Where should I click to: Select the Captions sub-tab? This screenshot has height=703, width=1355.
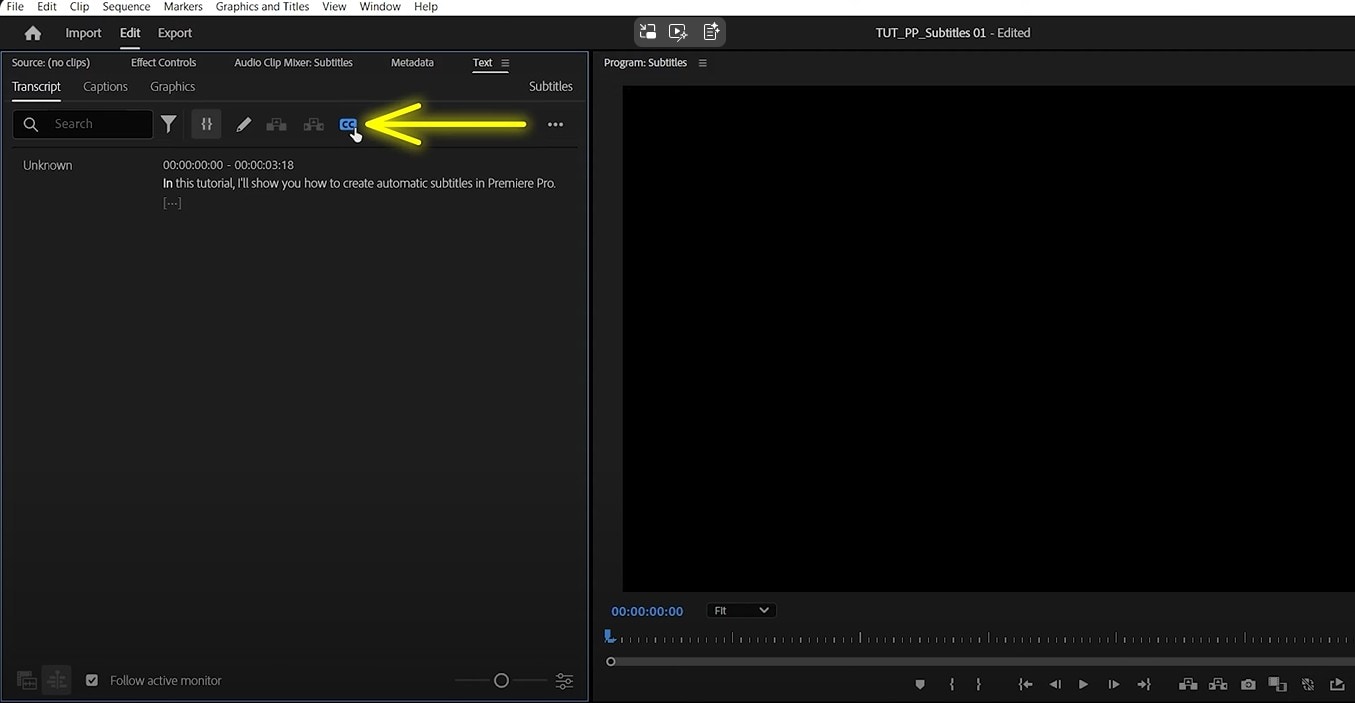point(105,87)
